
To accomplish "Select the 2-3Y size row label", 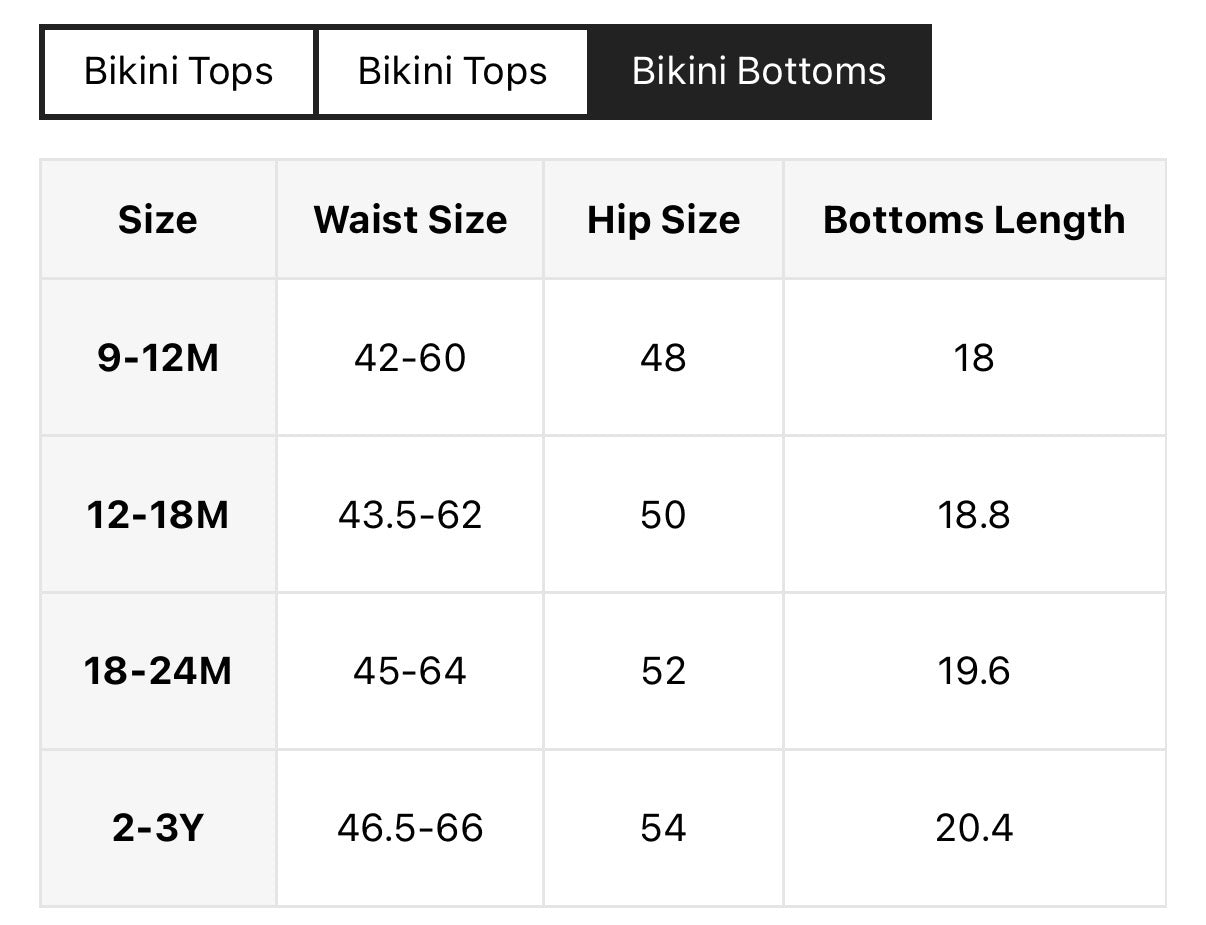I will point(158,828).
